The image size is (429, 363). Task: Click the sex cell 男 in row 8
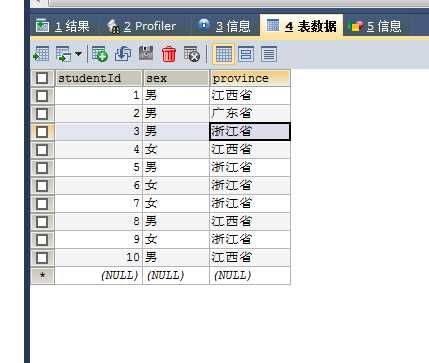click(x=176, y=222)
